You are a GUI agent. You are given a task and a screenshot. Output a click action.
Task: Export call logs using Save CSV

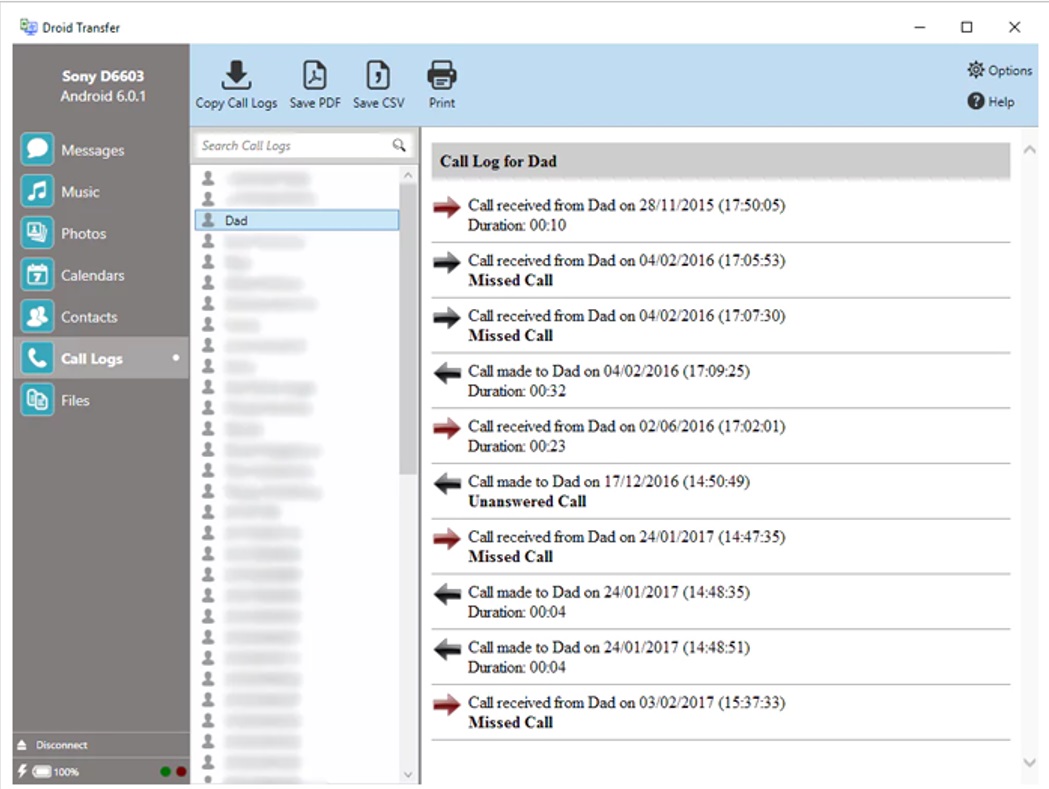click(x=379, y=85)
